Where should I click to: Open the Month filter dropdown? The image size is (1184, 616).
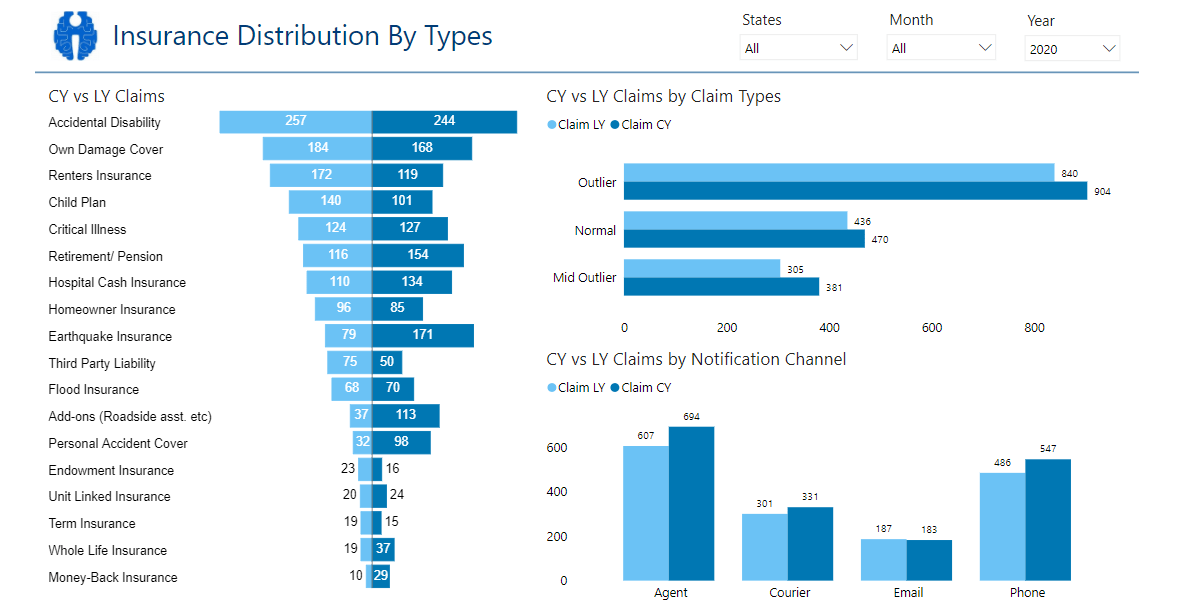pos(941,46)
